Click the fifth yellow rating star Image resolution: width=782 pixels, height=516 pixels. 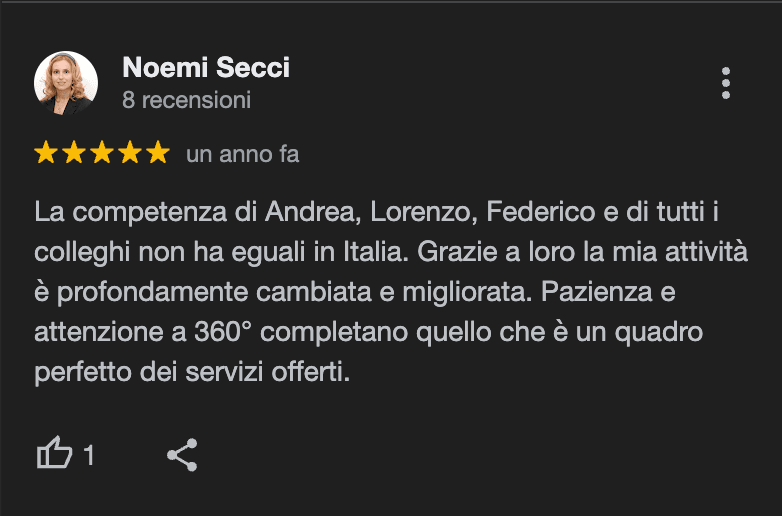coord(158,154)
